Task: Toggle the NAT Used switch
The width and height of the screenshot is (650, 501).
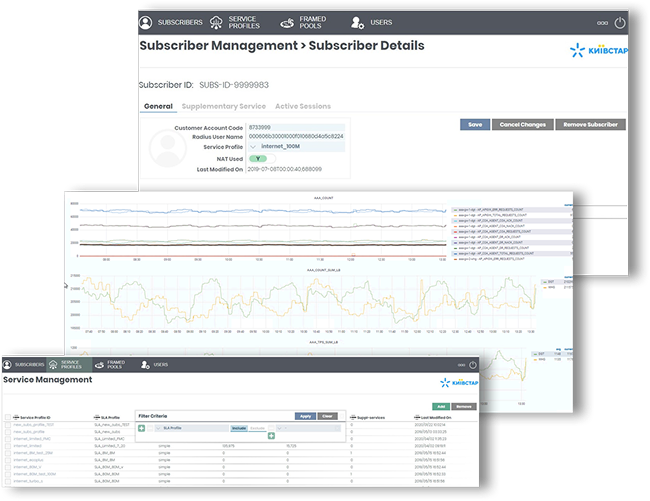Action: (258, 158)
